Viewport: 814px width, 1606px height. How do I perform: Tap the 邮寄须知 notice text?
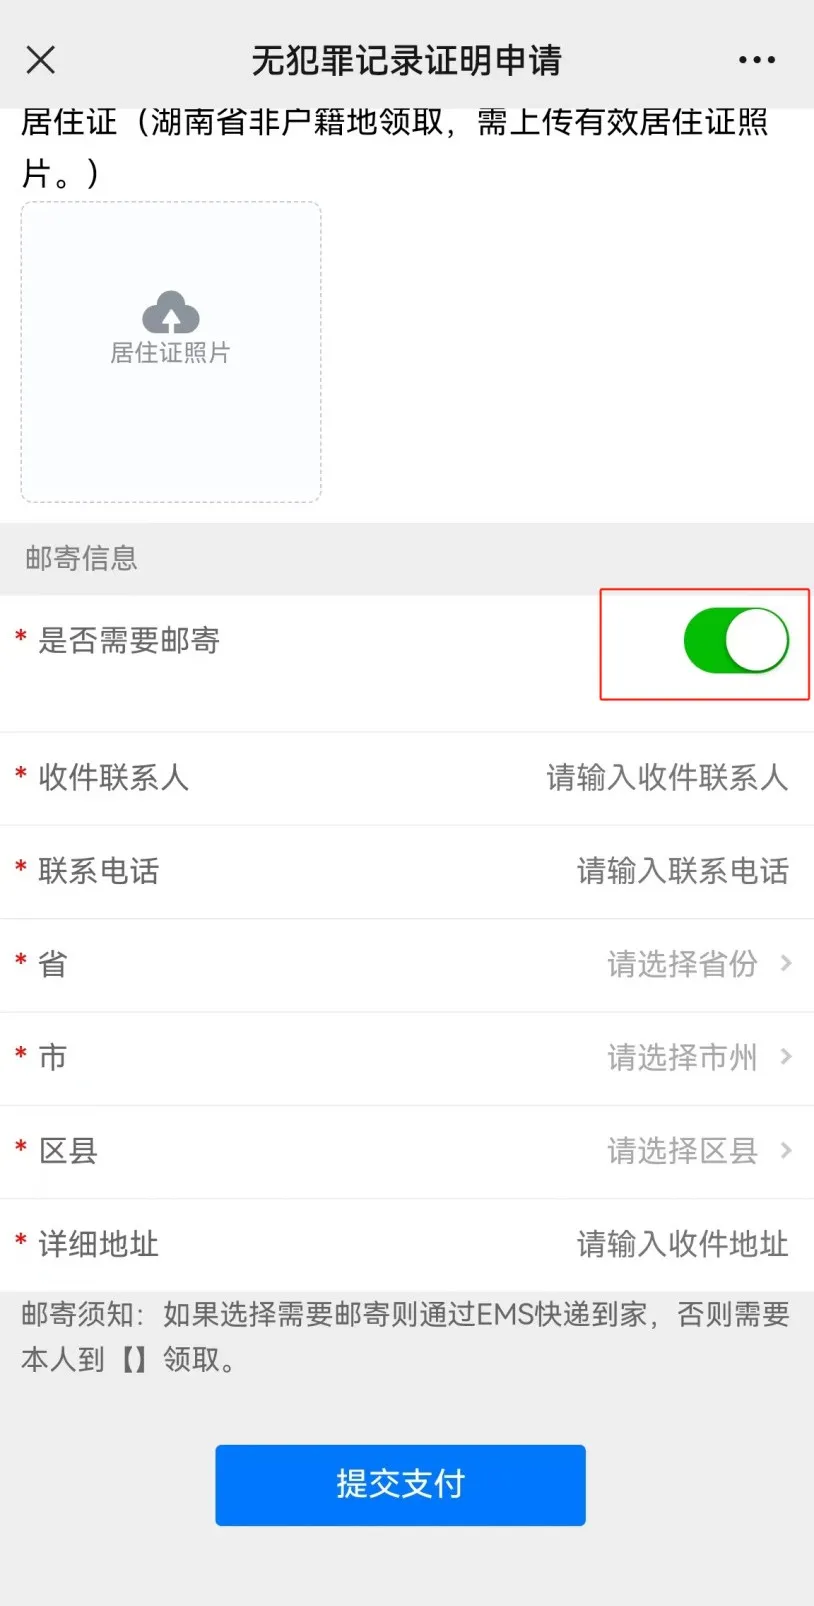406,1336
